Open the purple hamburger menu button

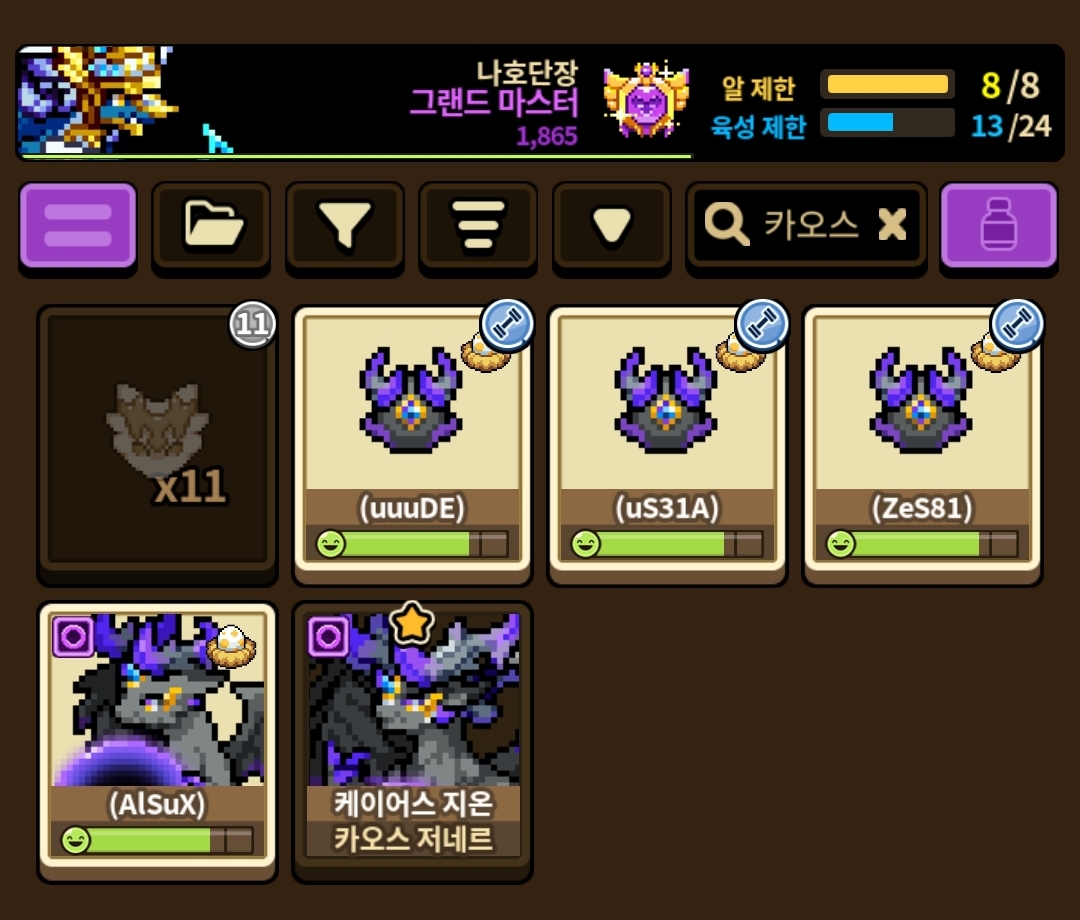click(x=78, y=225)
